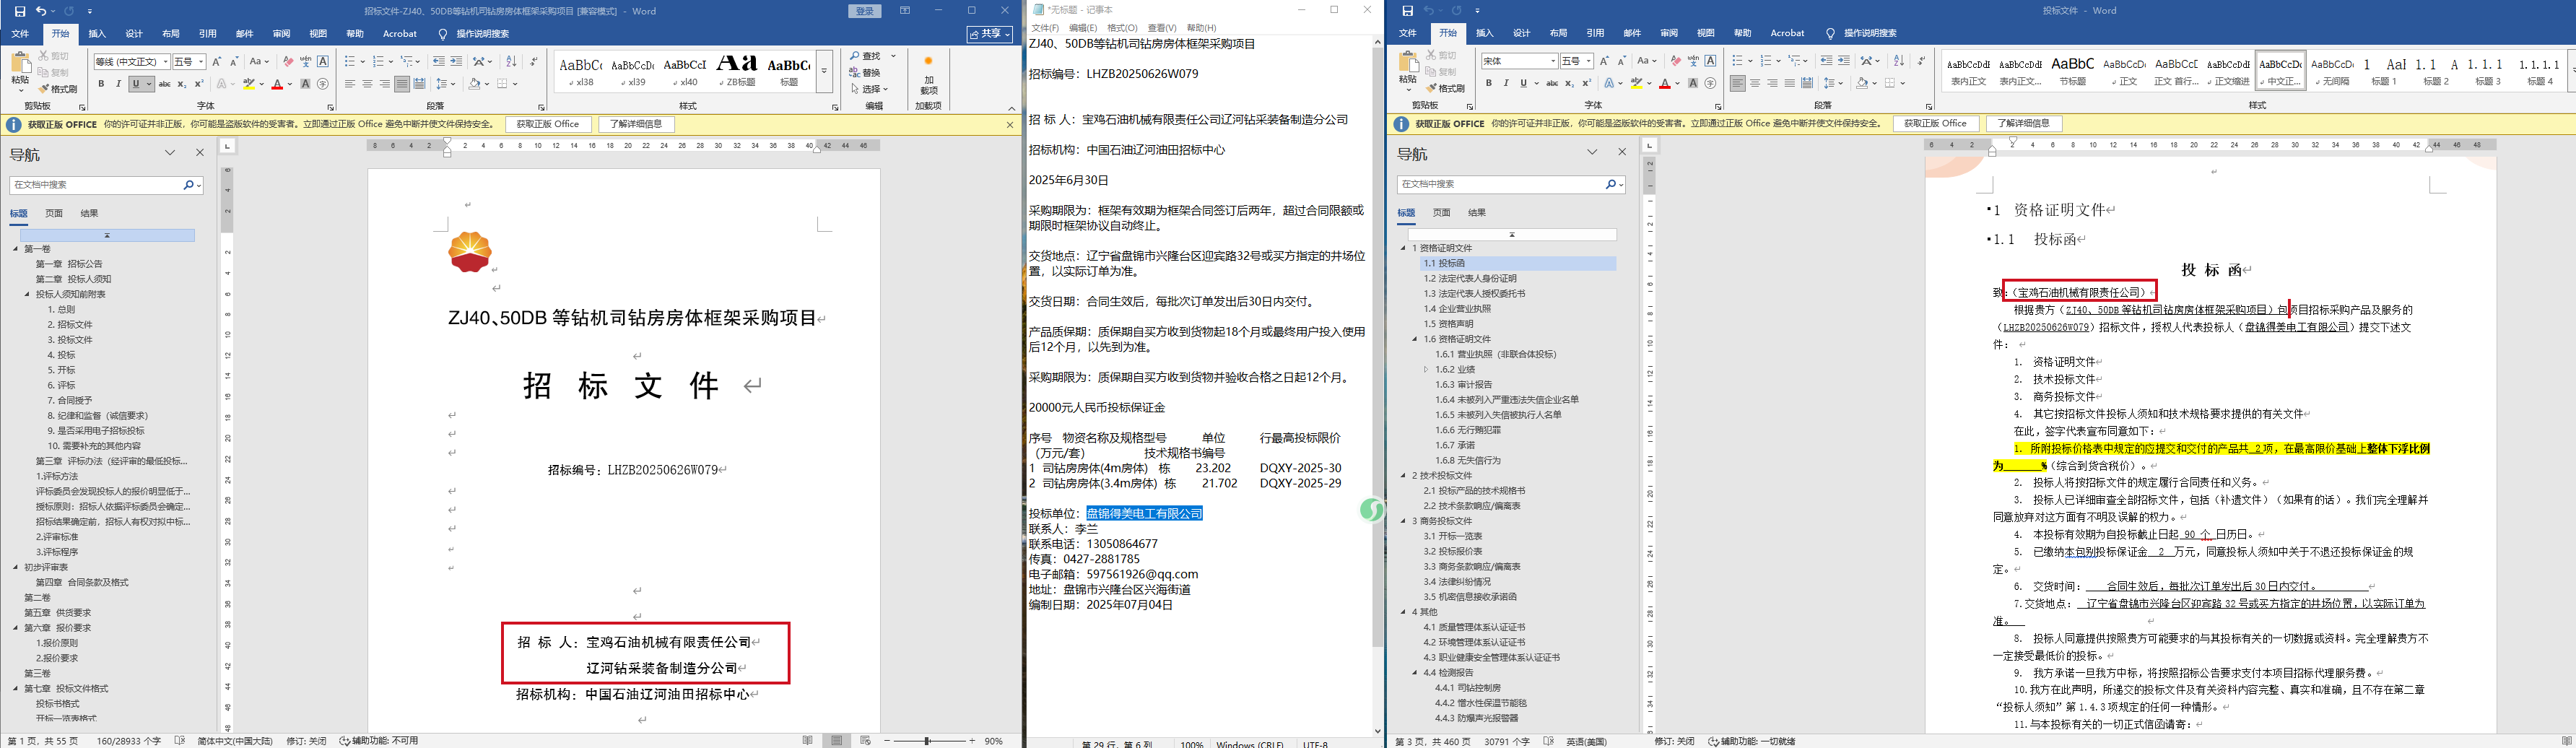Align text right in 投标文件 Word window

[x=1773, y=83]
